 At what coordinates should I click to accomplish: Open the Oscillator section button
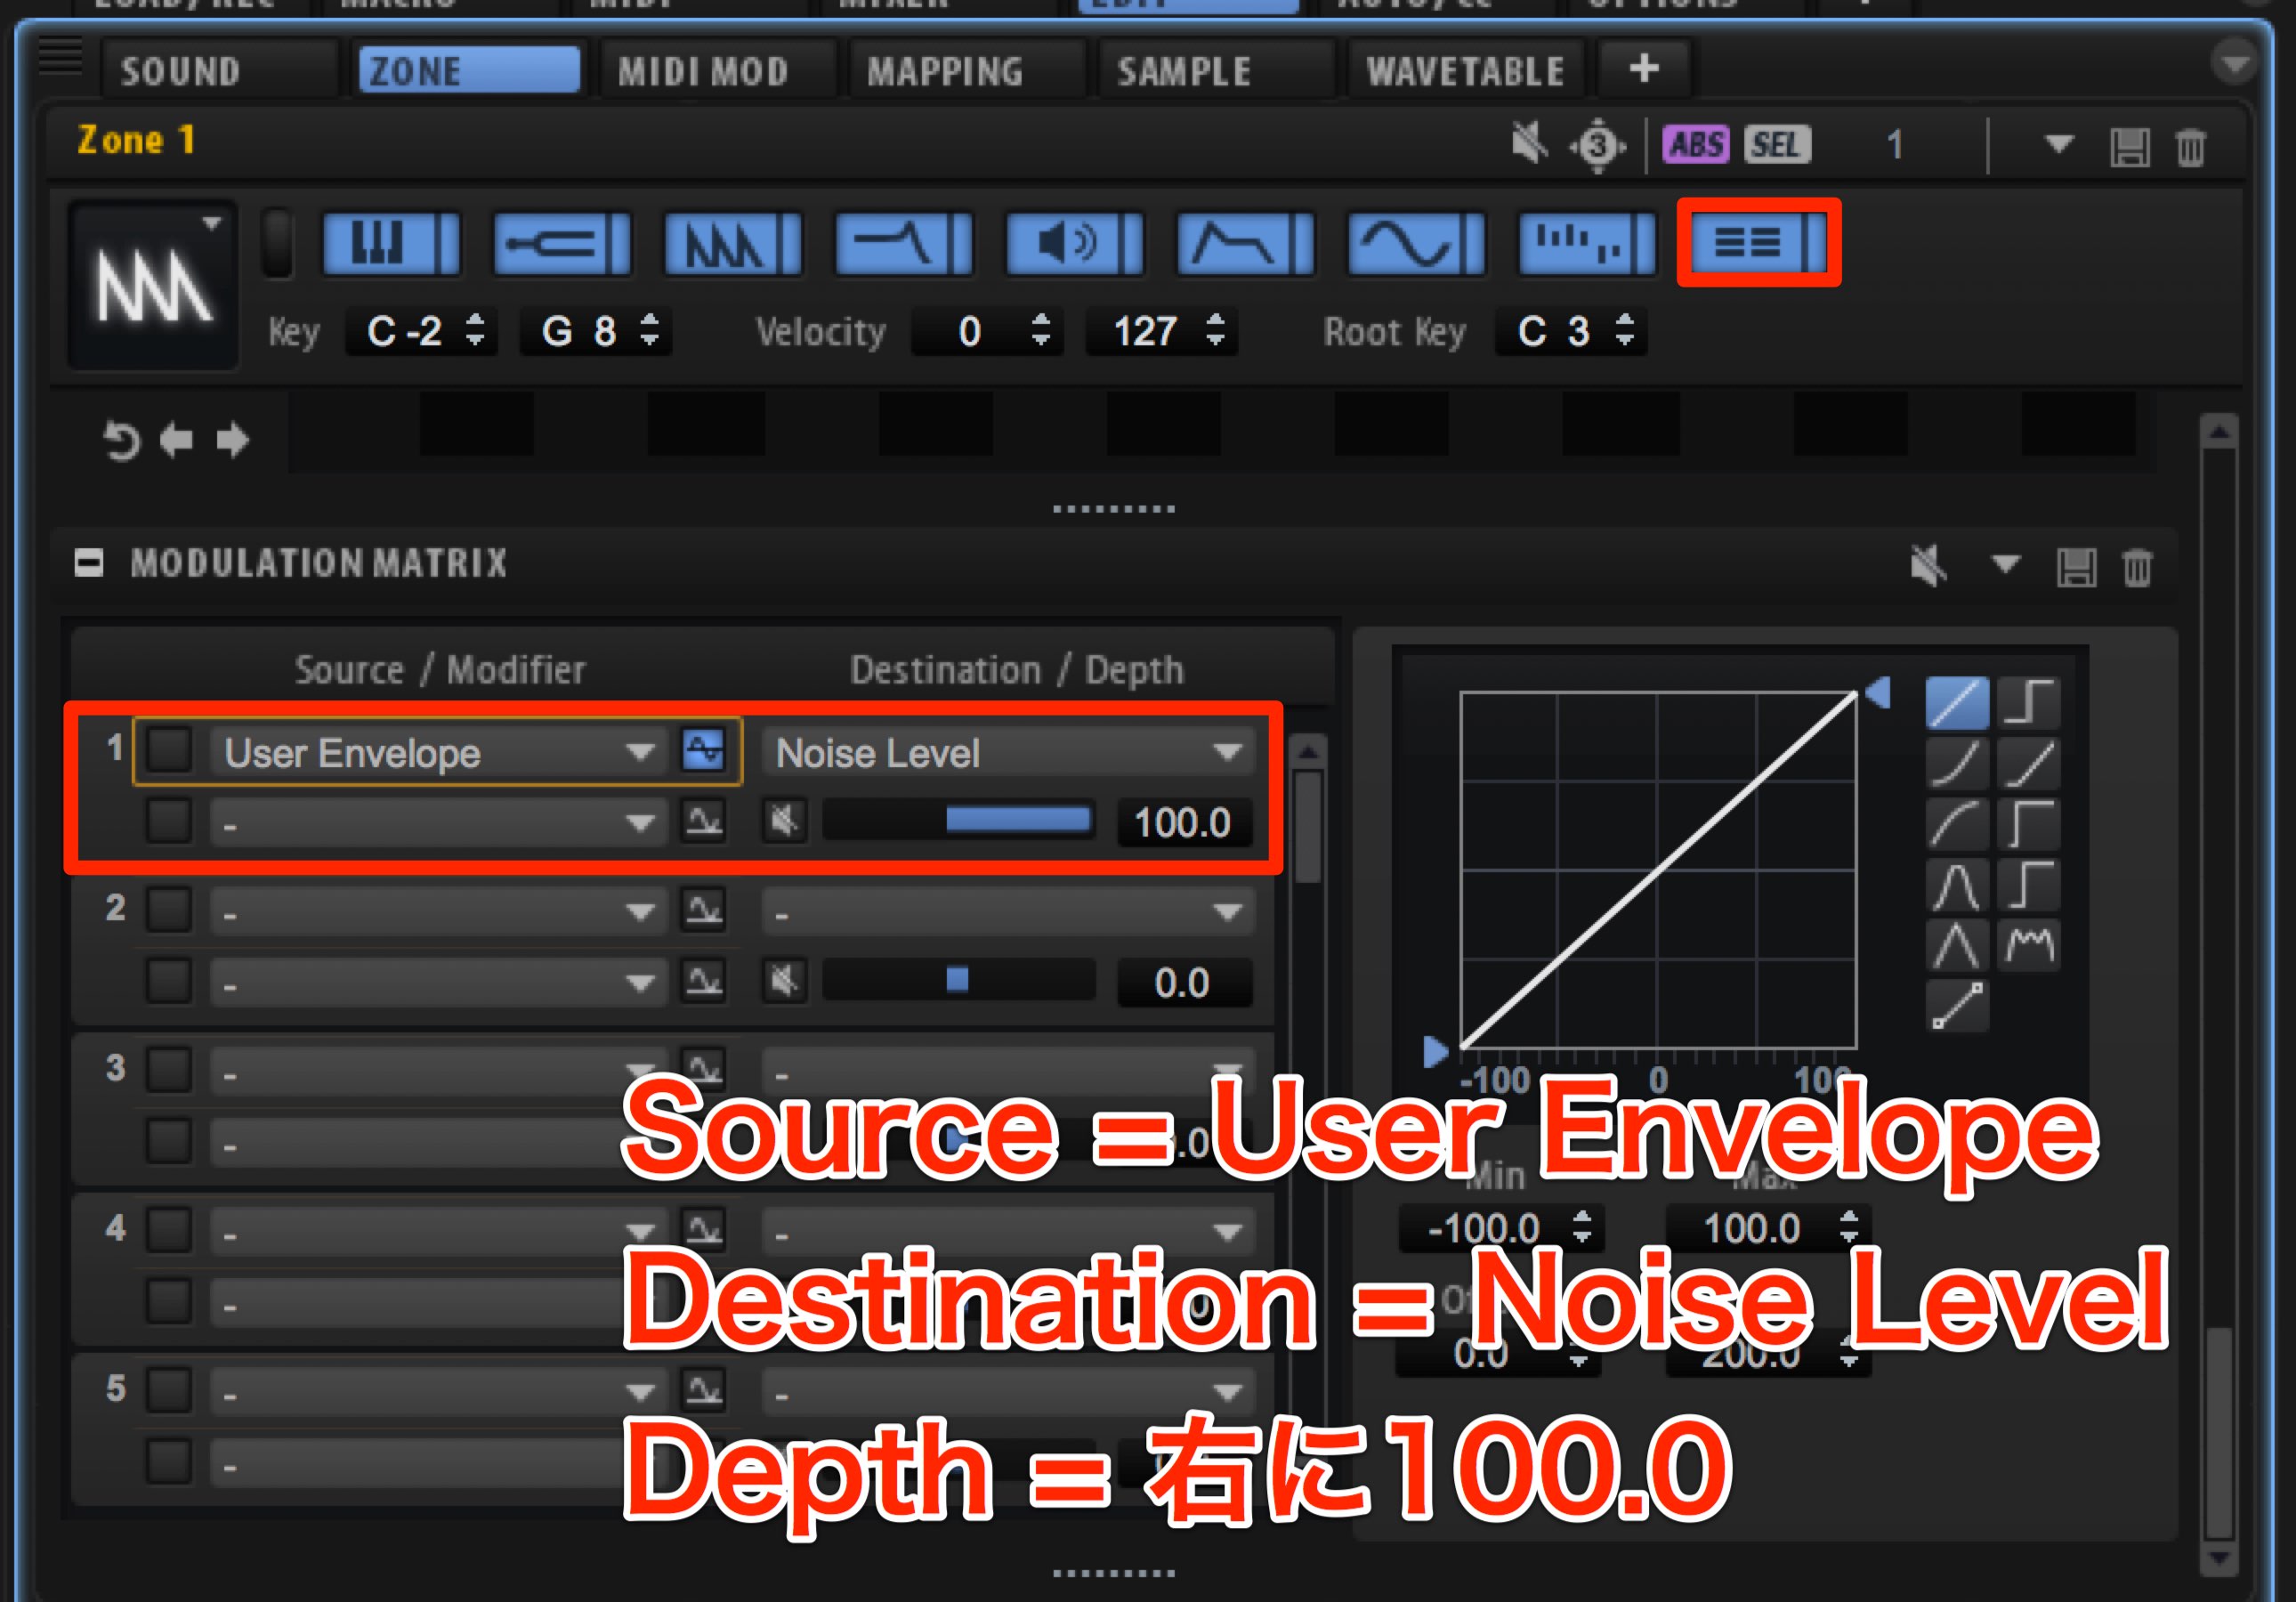(733, 243)
